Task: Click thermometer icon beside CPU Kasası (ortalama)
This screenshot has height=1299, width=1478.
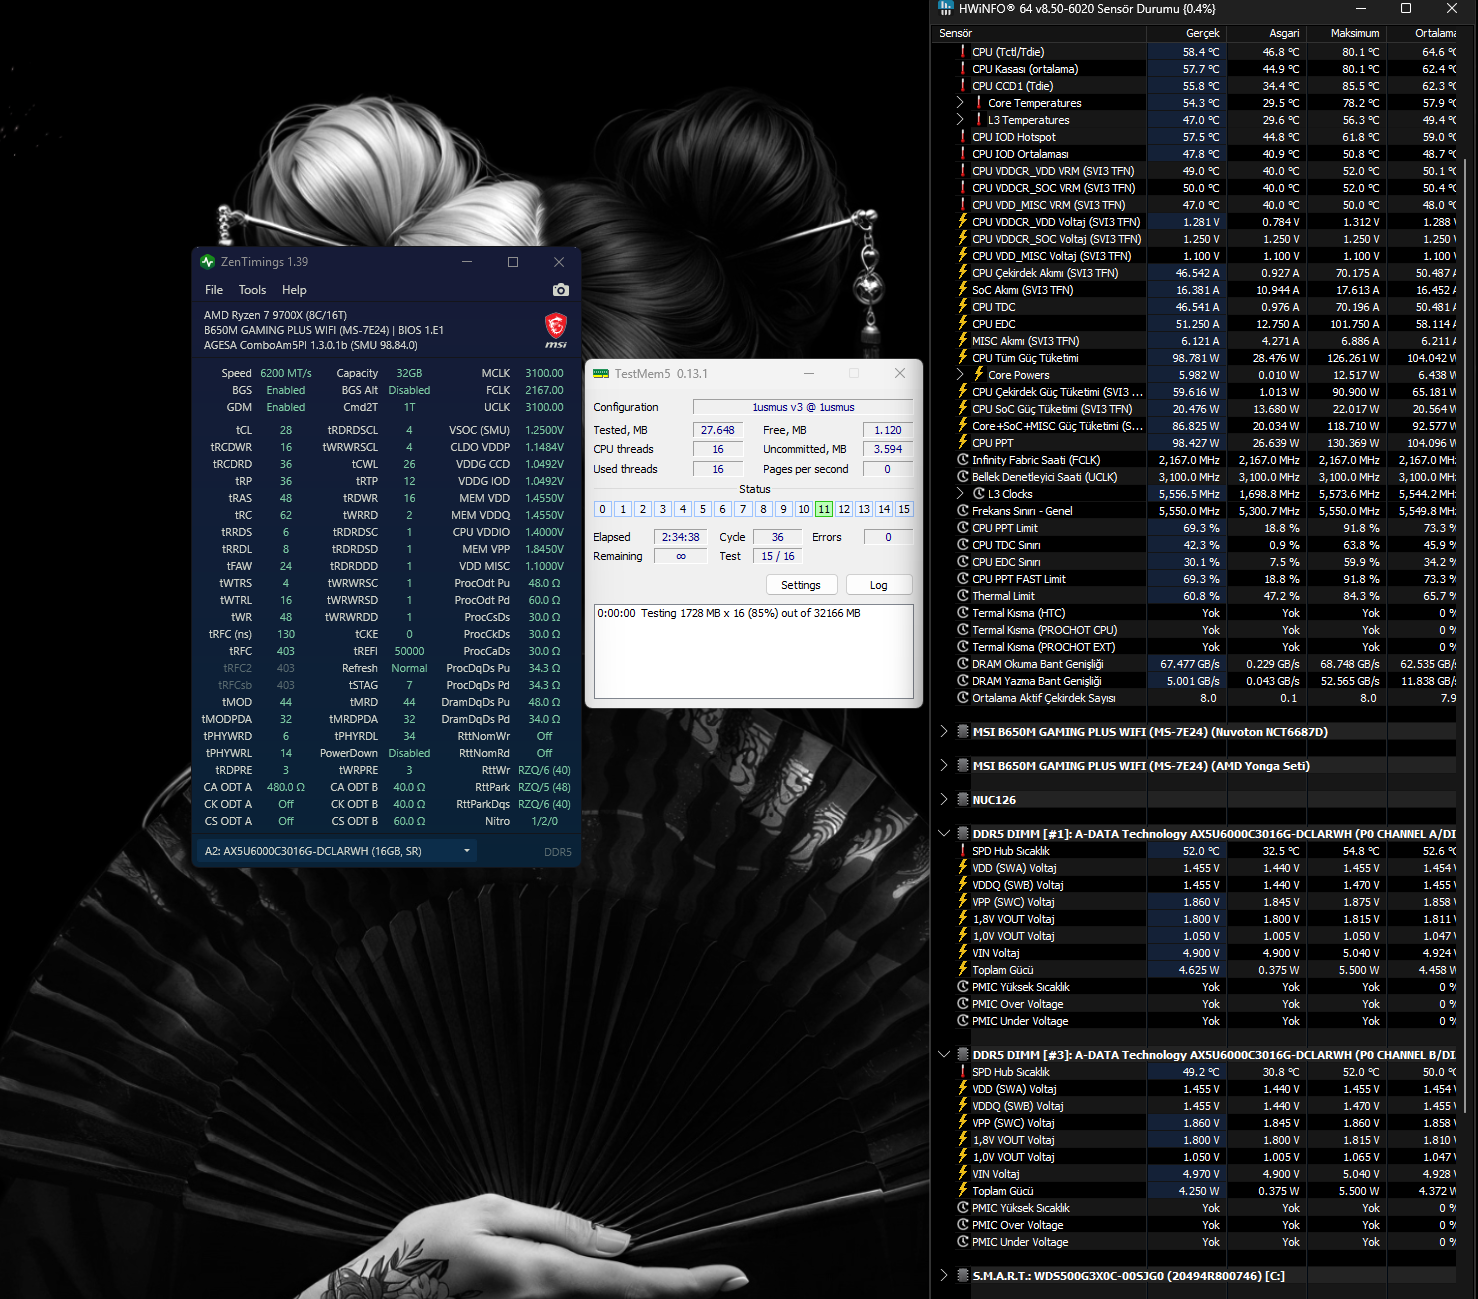Action: click(x=963, y=69)
